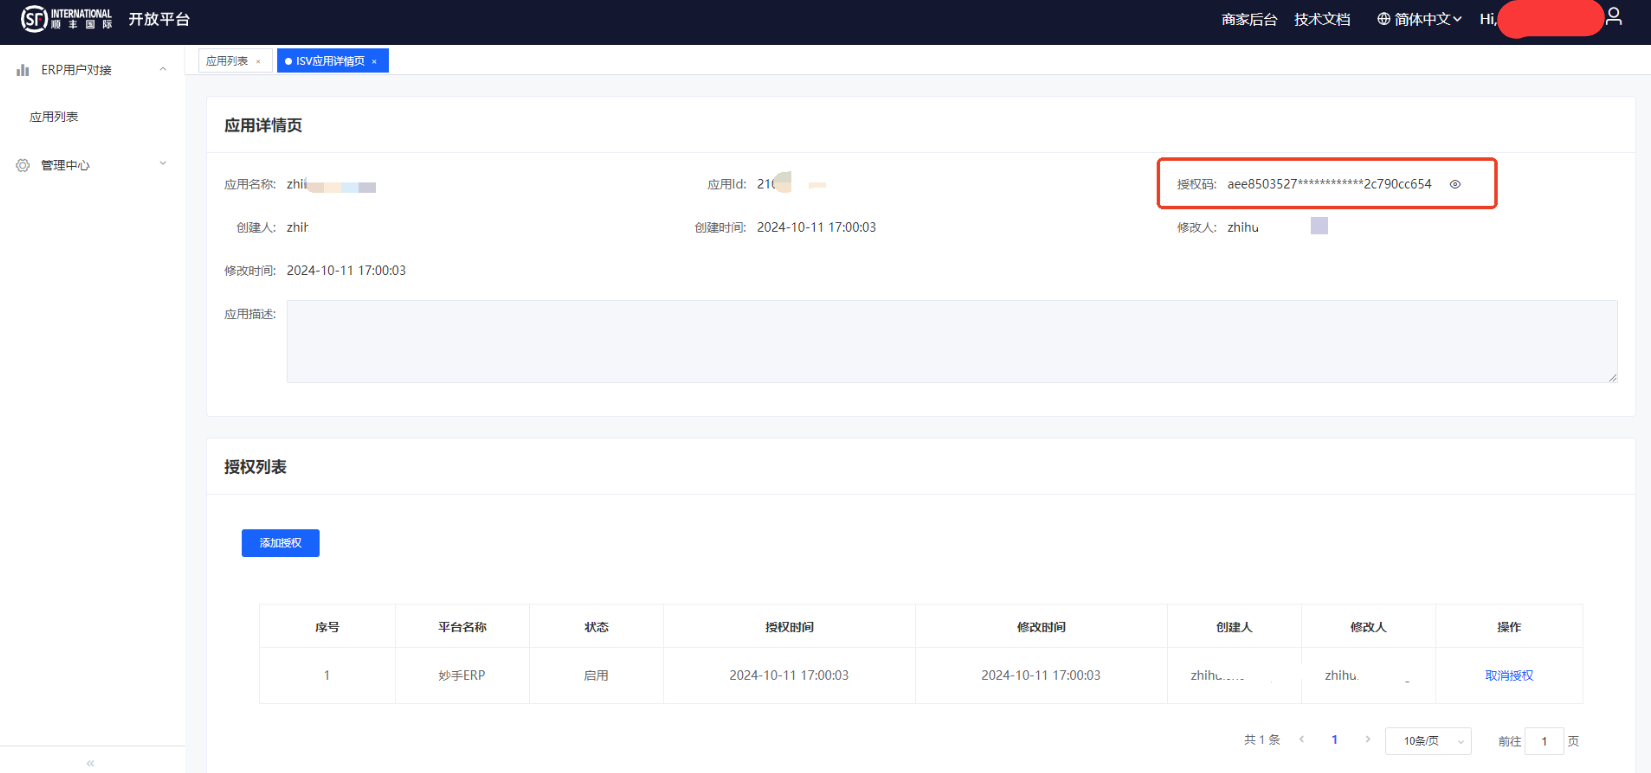Image resolution: width=1651 pixels, height=773 pixels.
Task: Switch to the 应用列表 tab
Action: [227, 61]
